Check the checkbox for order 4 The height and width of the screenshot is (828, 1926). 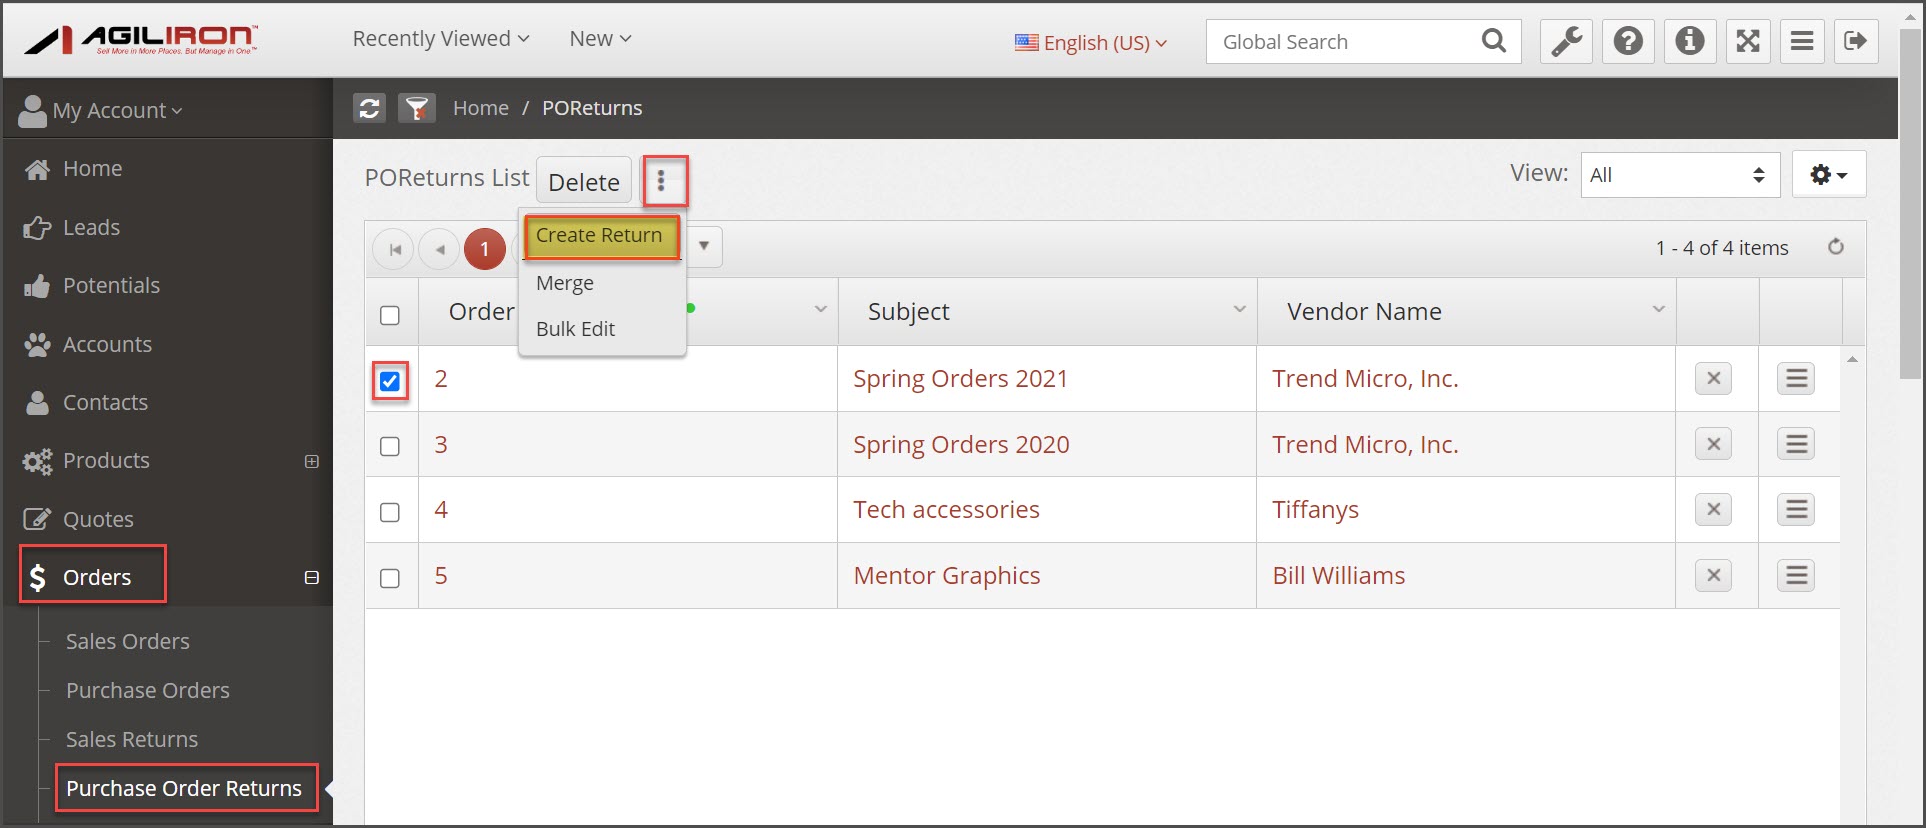coord(390,512)
